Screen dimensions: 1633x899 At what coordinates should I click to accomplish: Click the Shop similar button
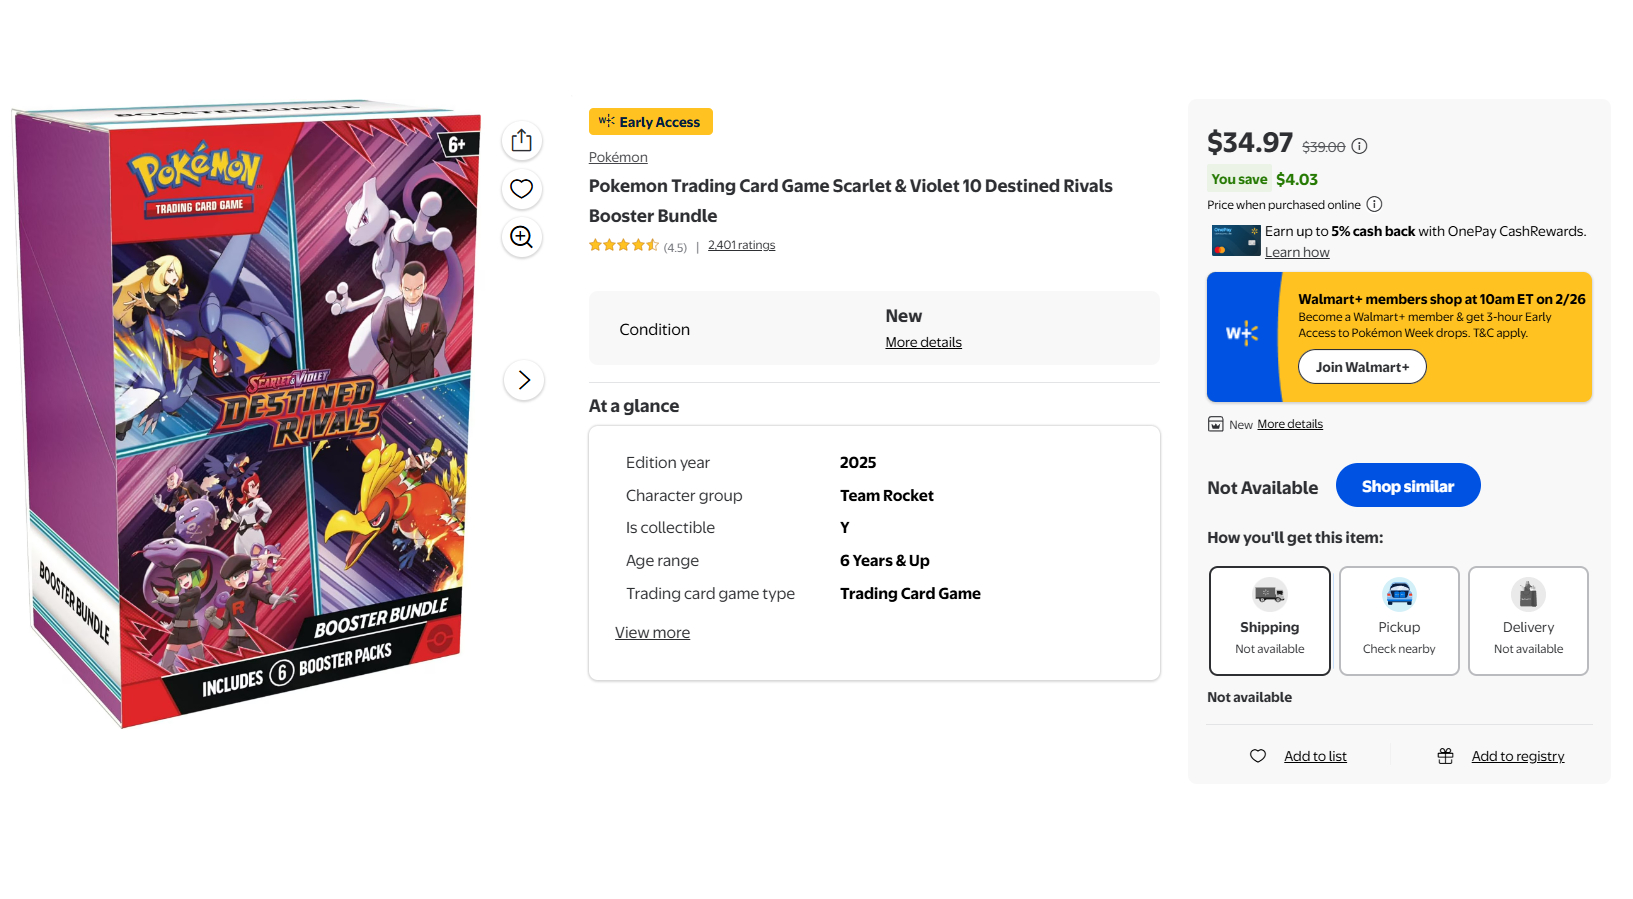click(1407, 486)
